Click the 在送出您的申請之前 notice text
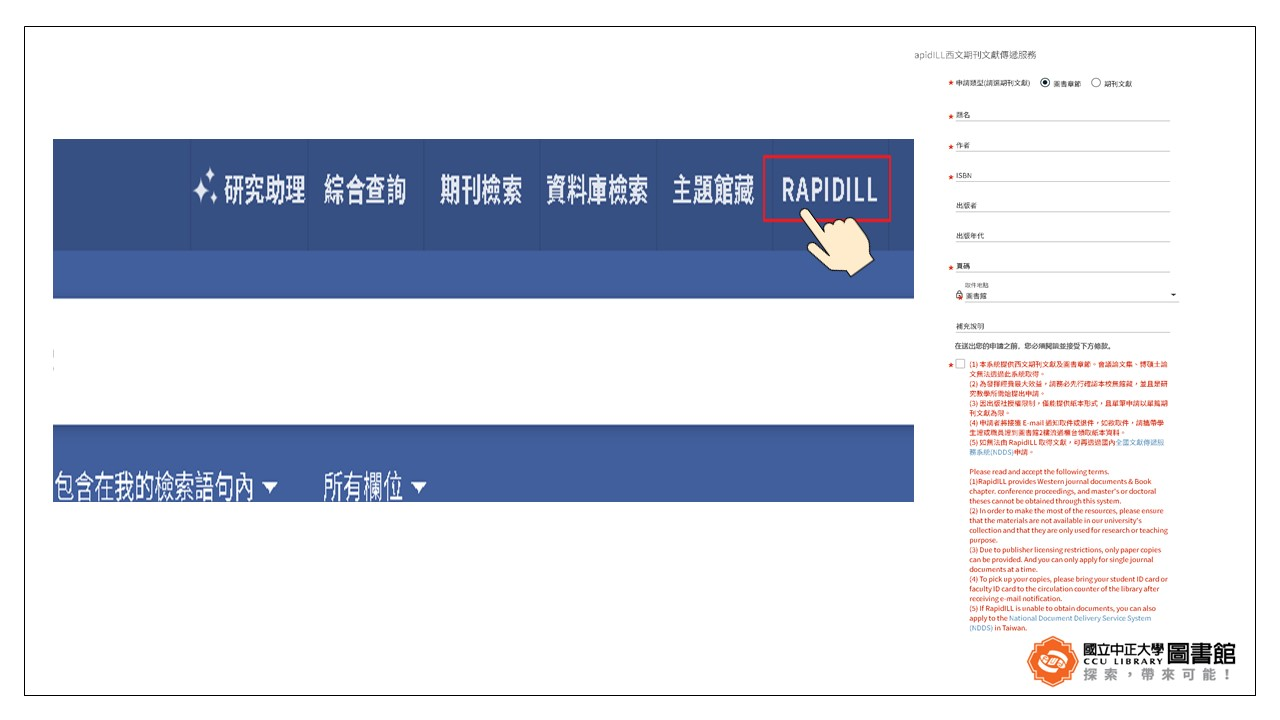The image size is (1280, 720). (x=1033, y=346)
